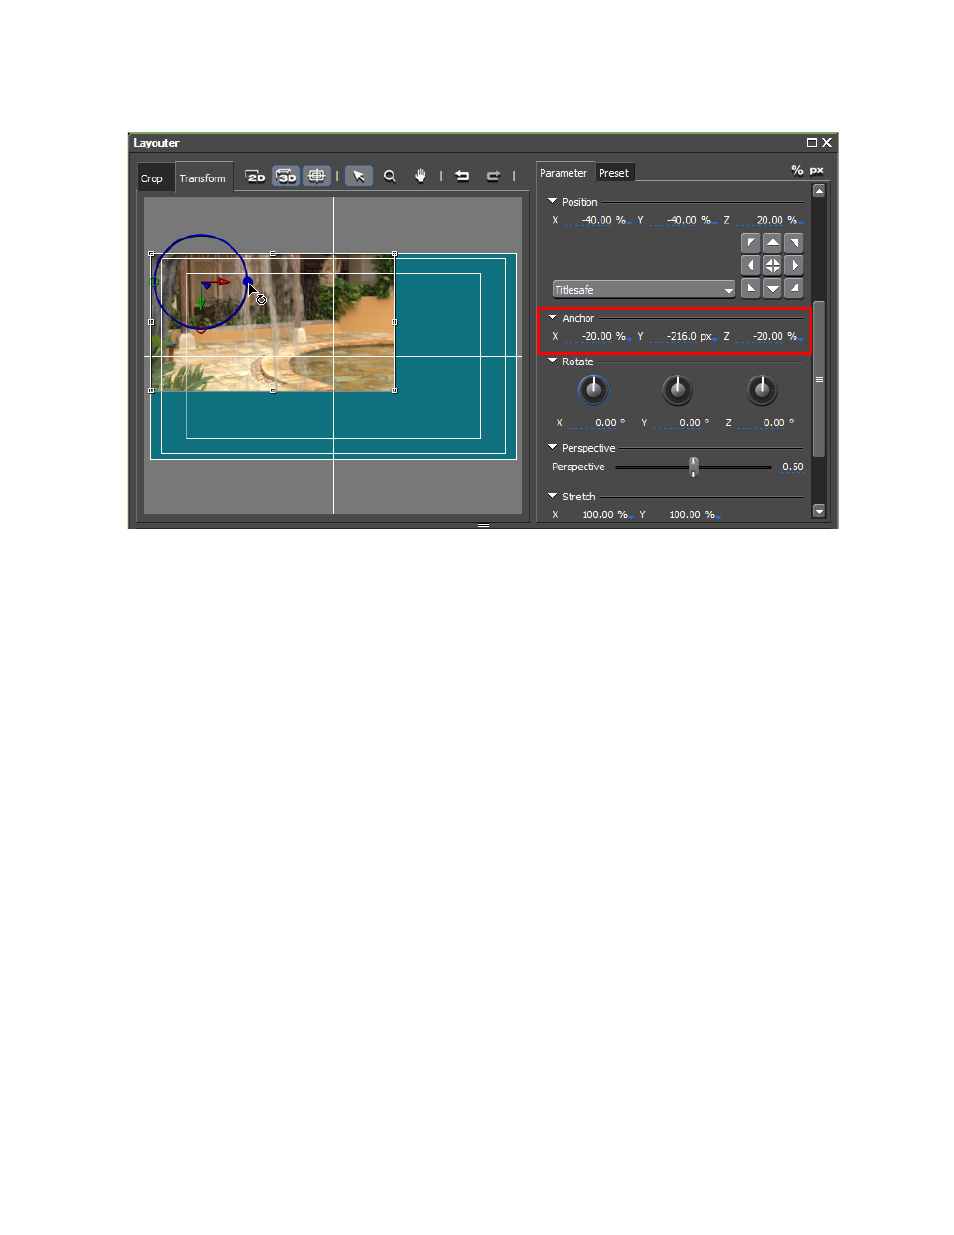Click the Perspective slider handle

click(x=693, y=467)
